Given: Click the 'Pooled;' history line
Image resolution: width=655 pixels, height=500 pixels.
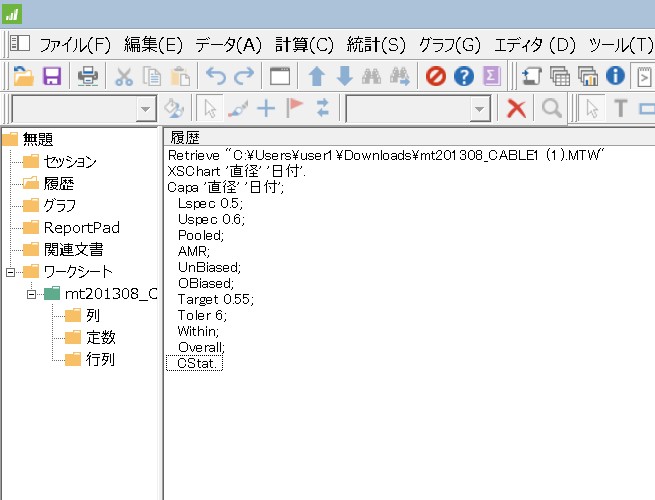Looking at the screenshot, I should (201, 235).
